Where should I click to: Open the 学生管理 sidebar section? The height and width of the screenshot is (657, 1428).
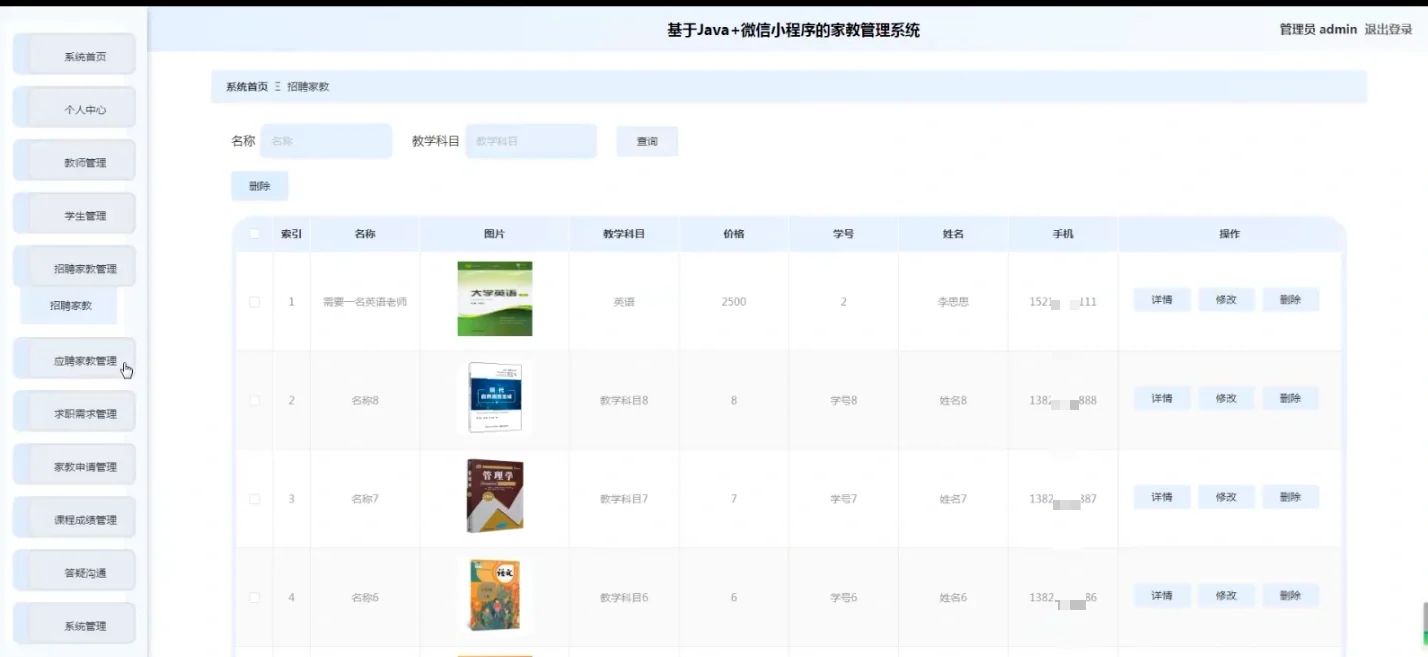pyautogui.click(x=73, y=213)
